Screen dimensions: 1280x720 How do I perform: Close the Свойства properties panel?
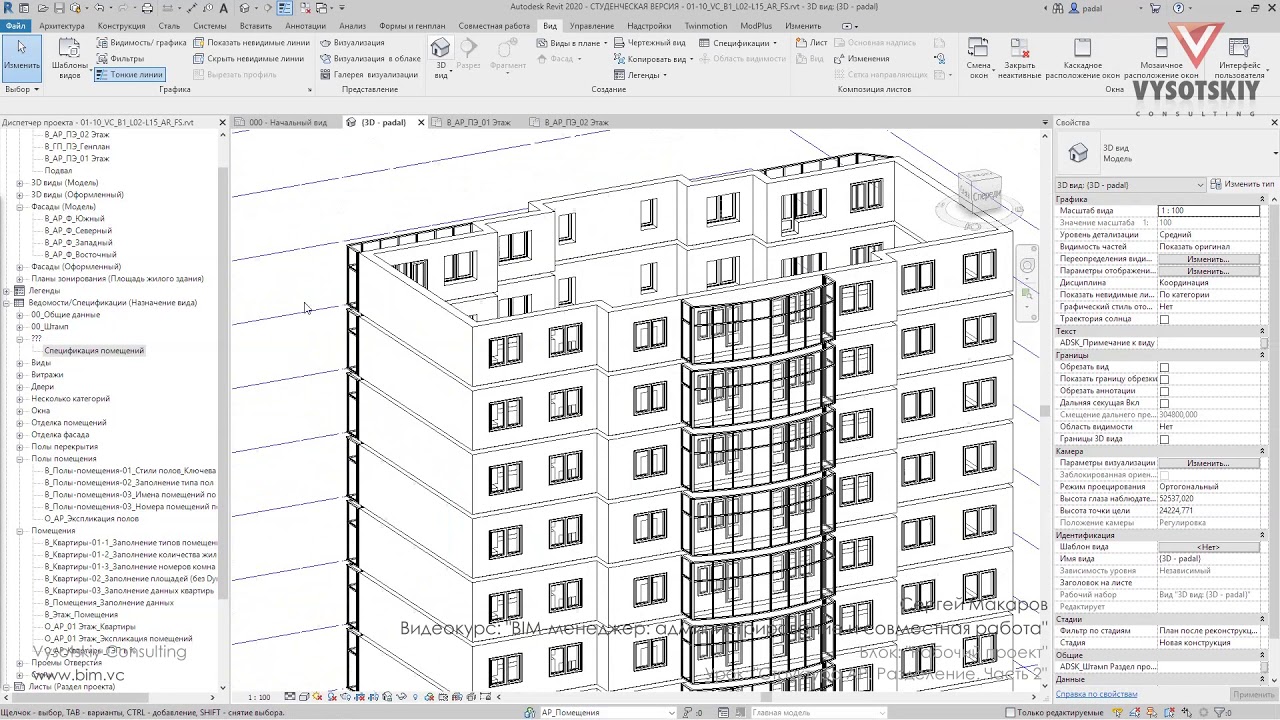pyautogui.click(x=1274, y=123)
